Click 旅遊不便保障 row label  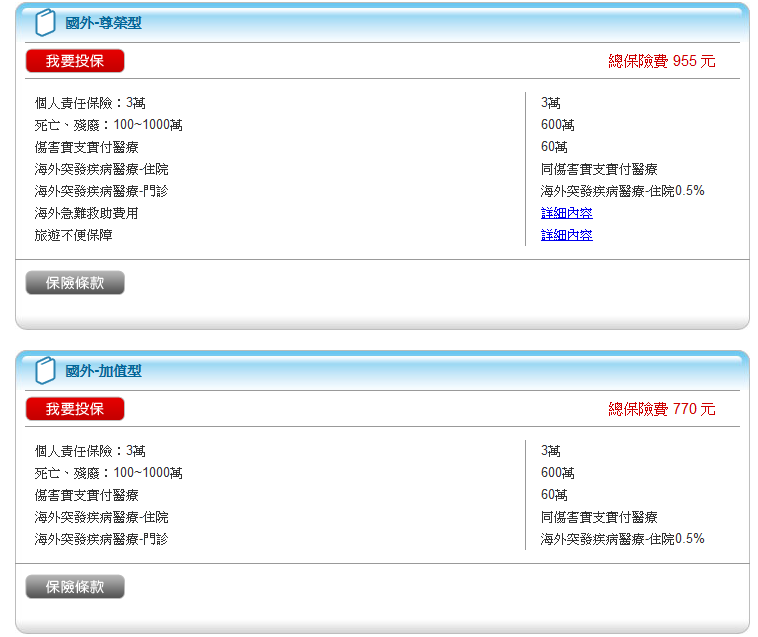click(73, 235)
